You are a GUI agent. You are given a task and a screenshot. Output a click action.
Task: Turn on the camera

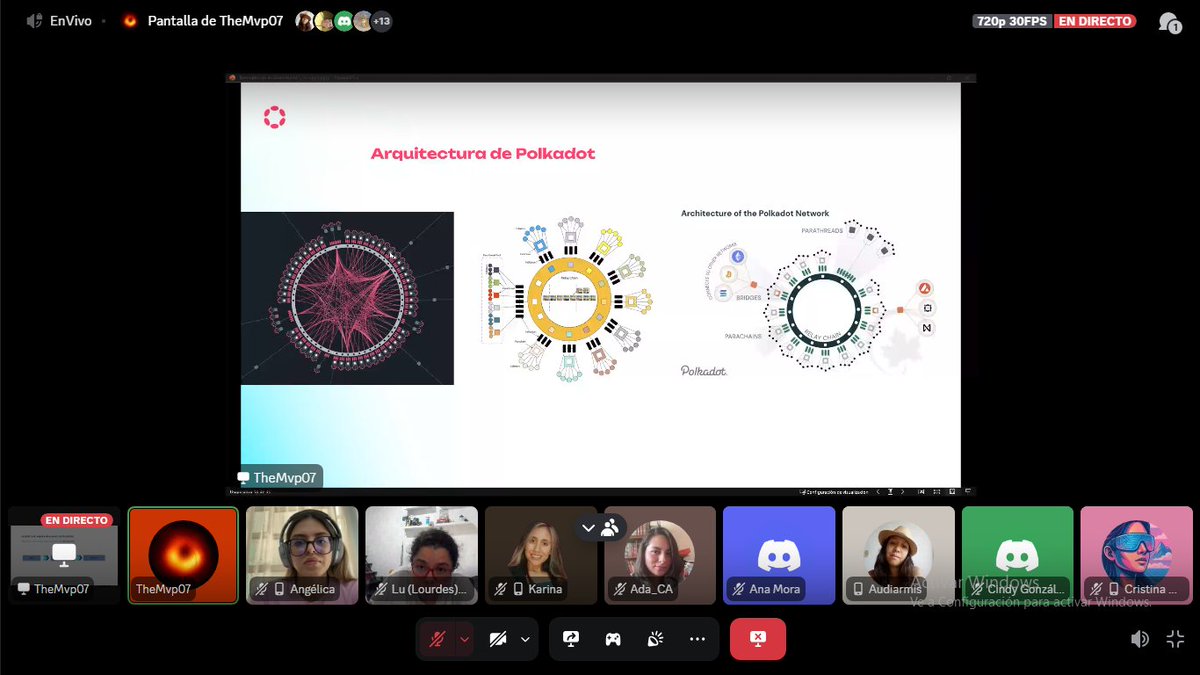point(497,639)
